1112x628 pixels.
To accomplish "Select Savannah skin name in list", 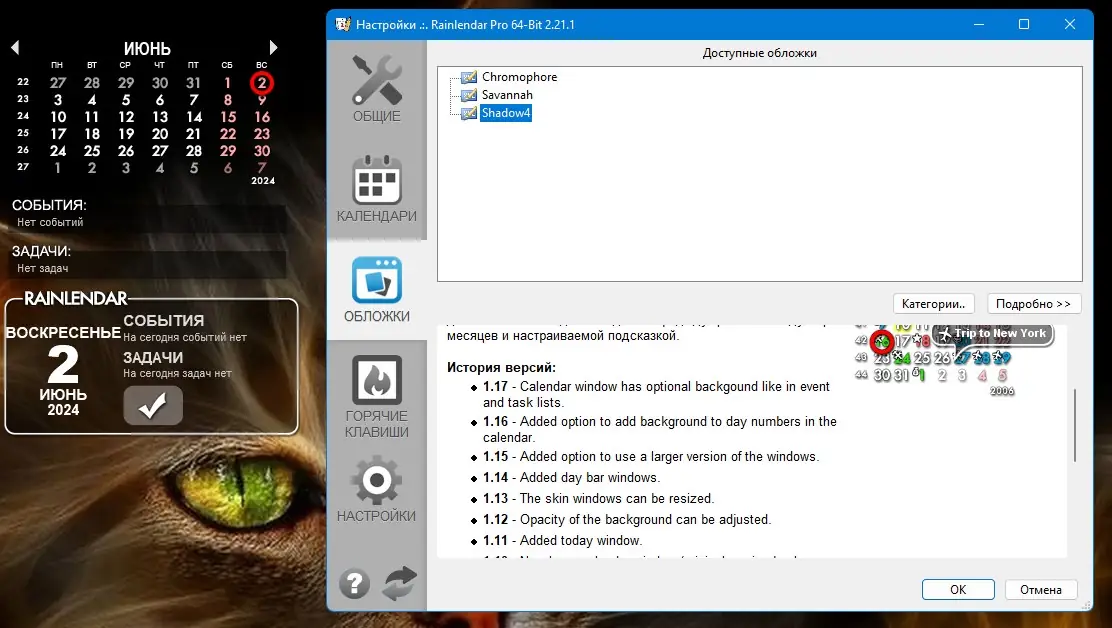I will (x=507, y=95).
